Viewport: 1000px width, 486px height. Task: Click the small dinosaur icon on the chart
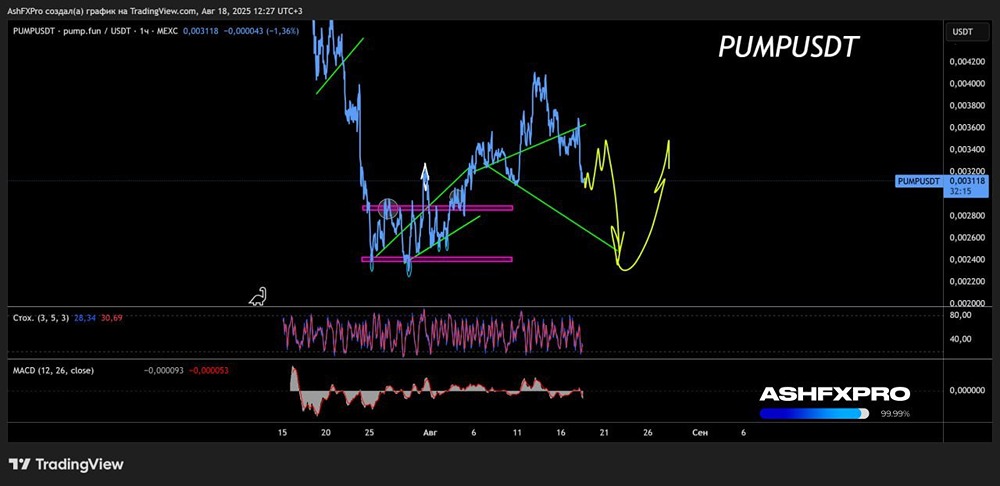[x=258, y=297]
